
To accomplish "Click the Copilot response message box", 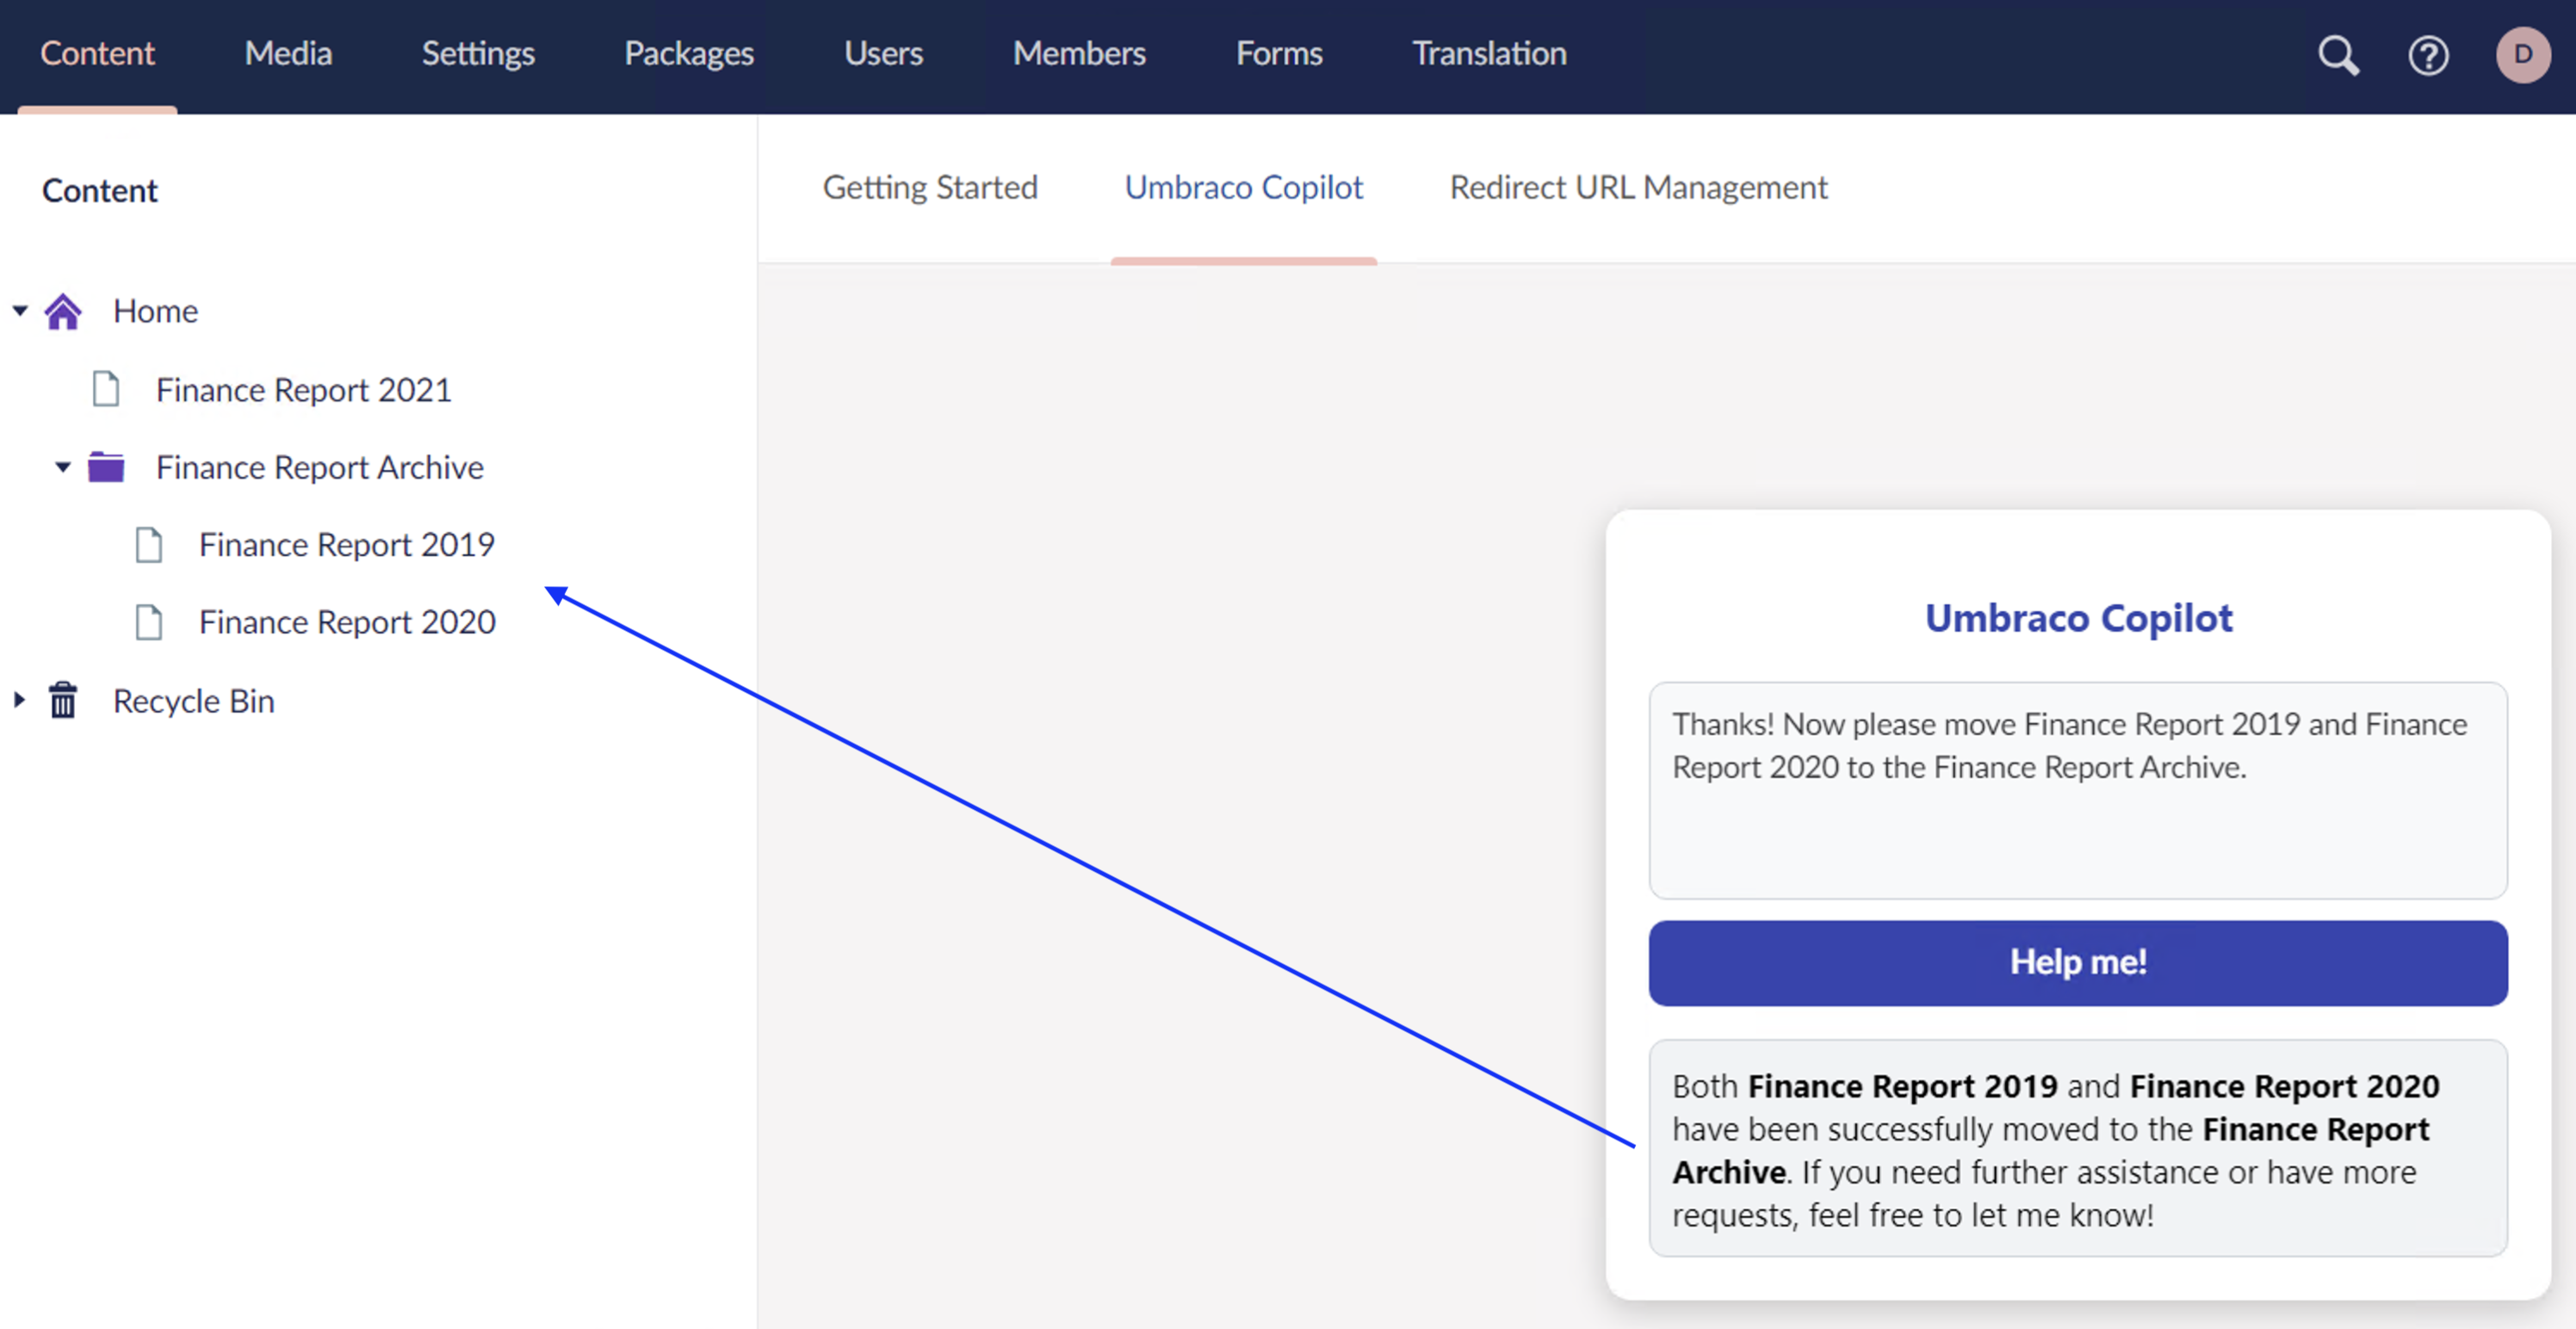I will 2078,1148.
